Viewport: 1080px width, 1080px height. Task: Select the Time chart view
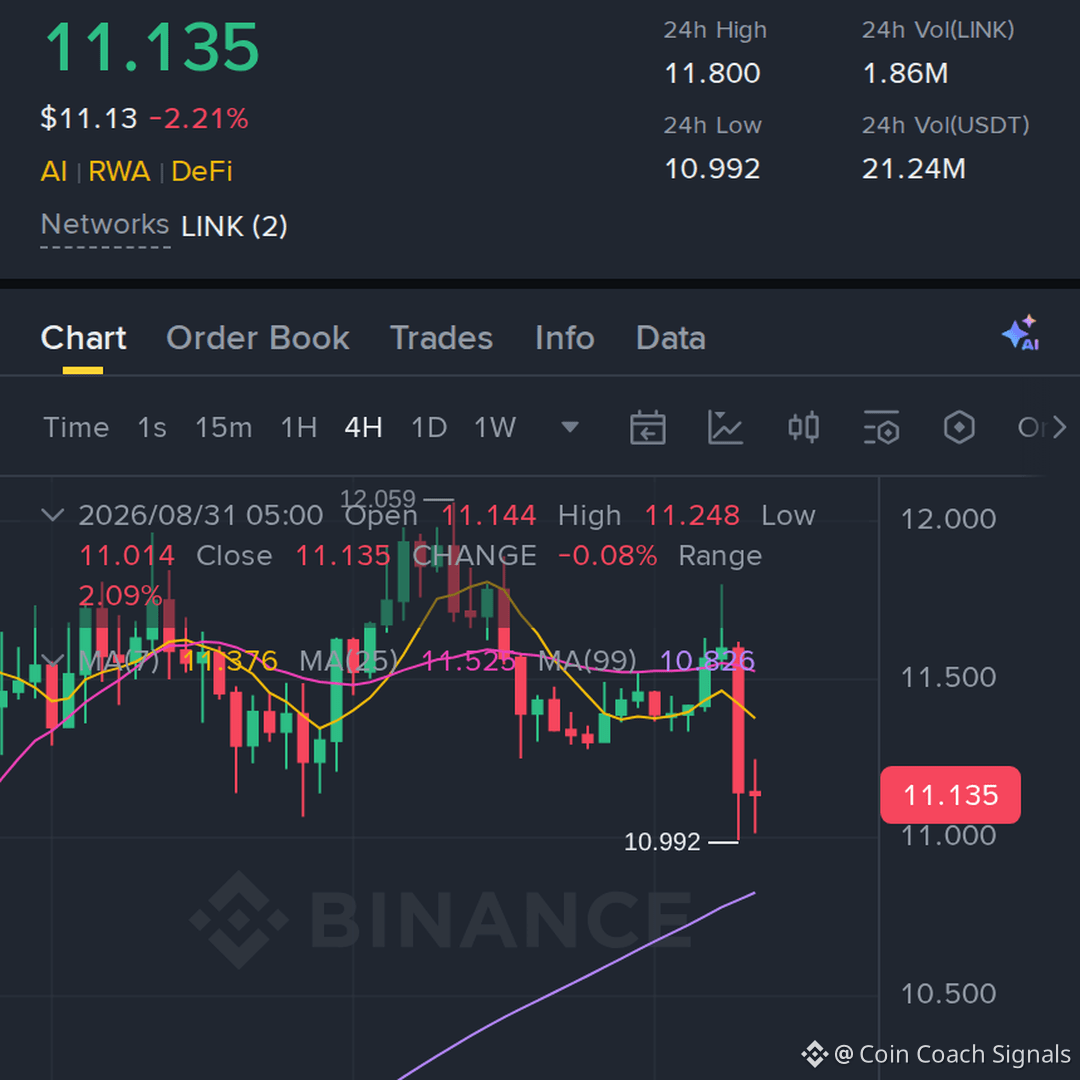pyautogui.click(x=76, y=428)
